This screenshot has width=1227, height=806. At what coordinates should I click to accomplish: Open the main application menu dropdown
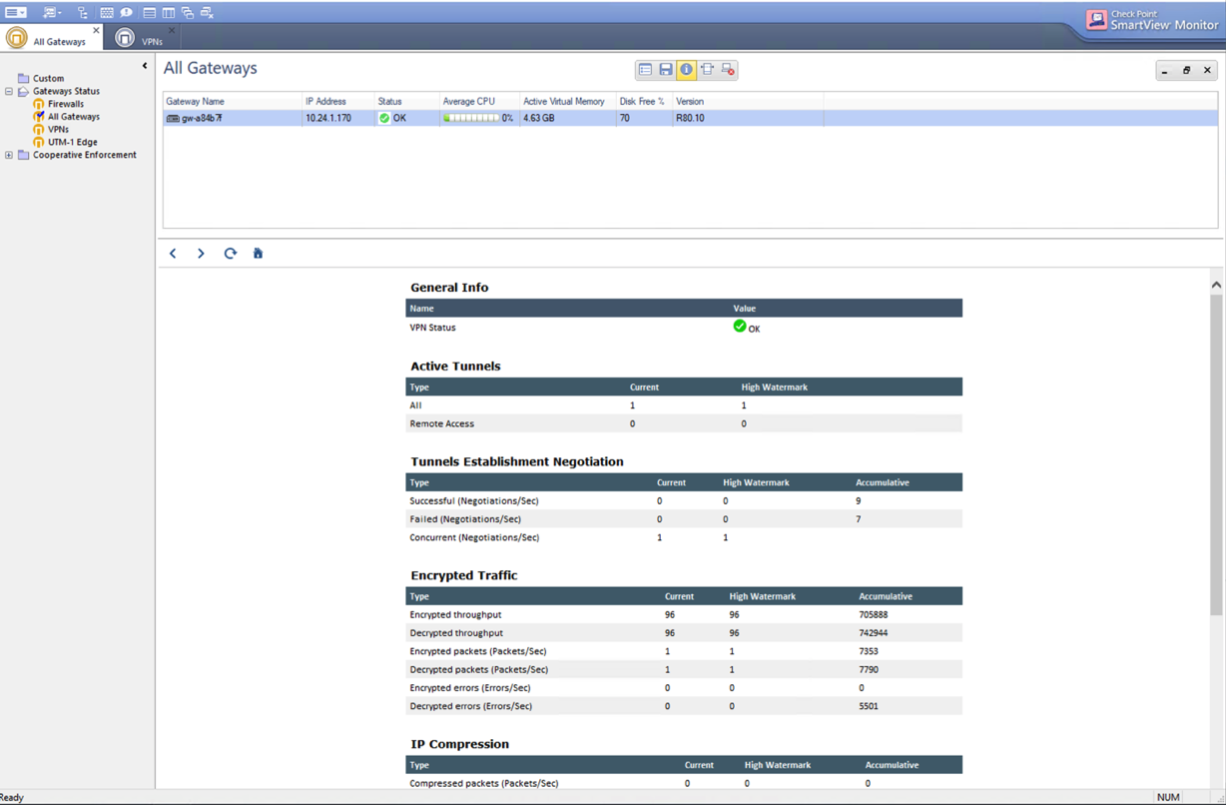click(16, 13)
